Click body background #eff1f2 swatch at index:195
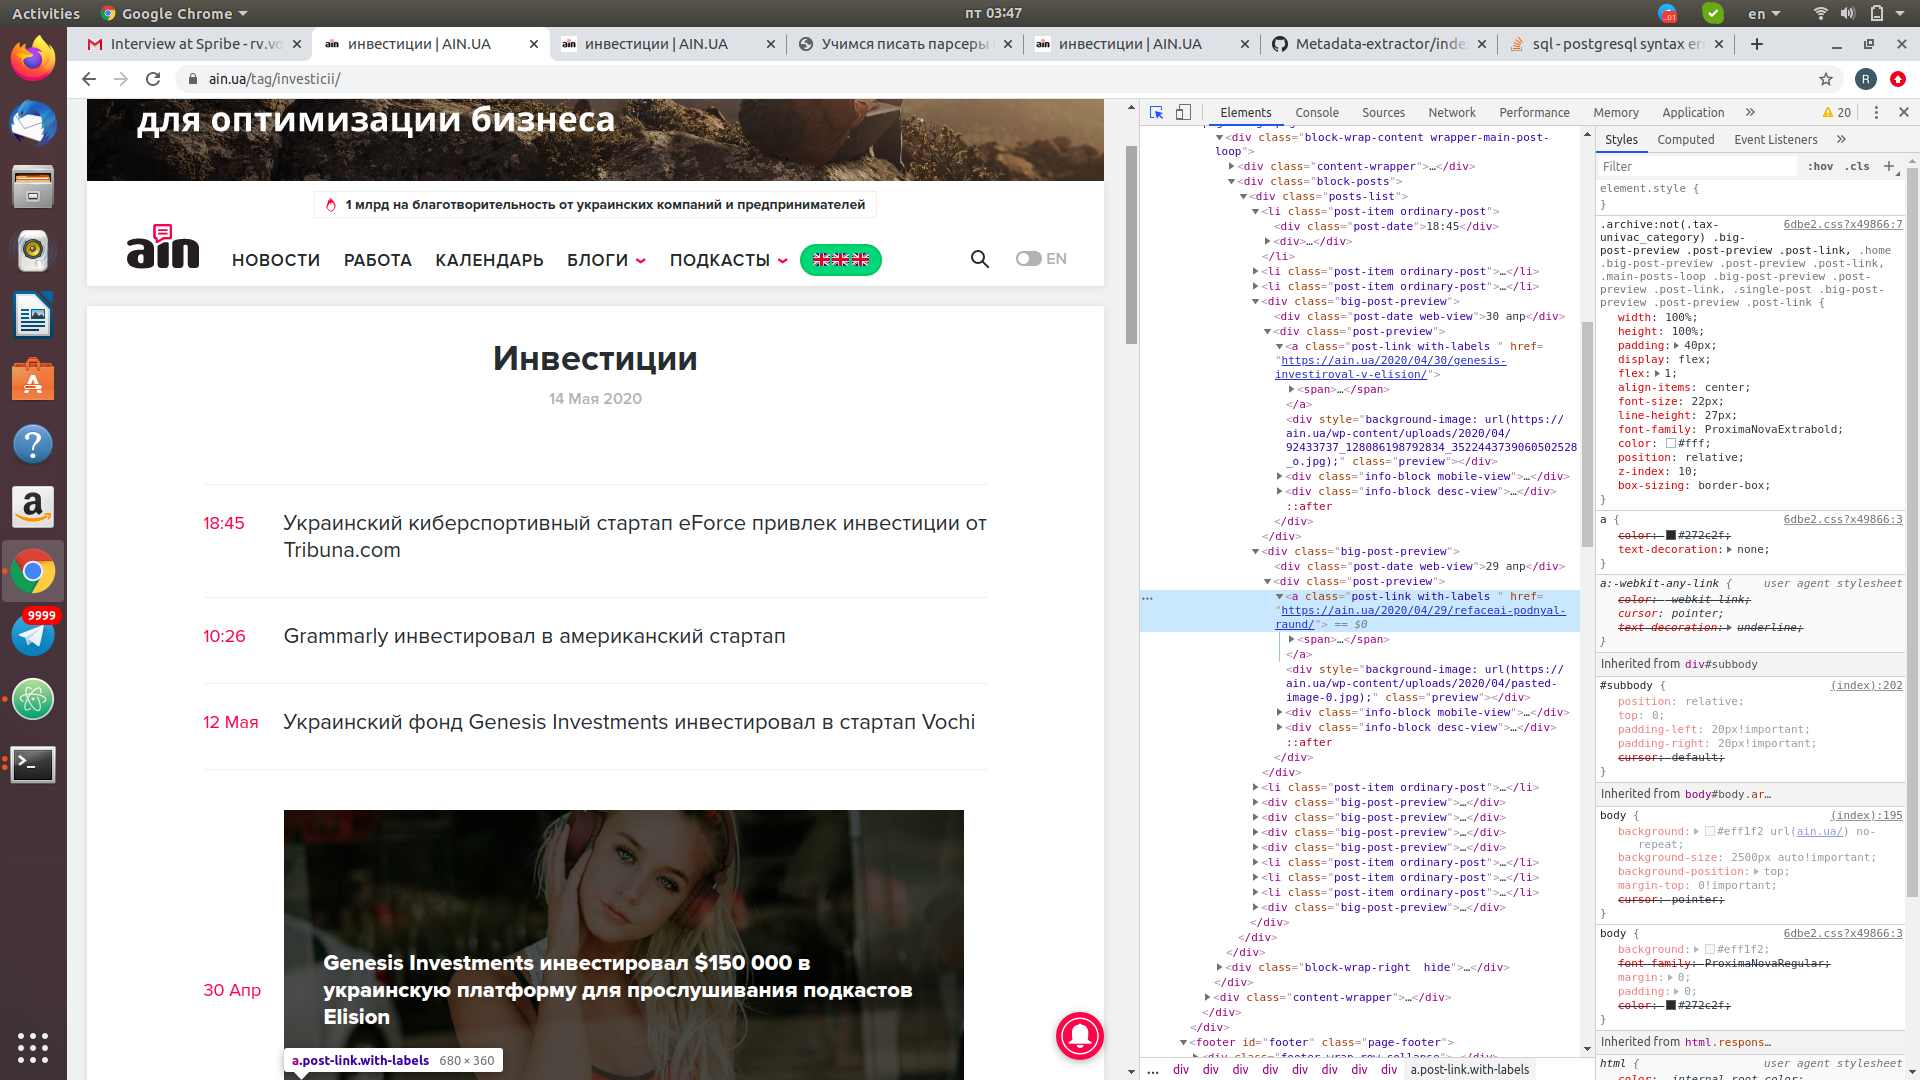Screen dimensions: 1920x1080 click(x=1710, y=832)
